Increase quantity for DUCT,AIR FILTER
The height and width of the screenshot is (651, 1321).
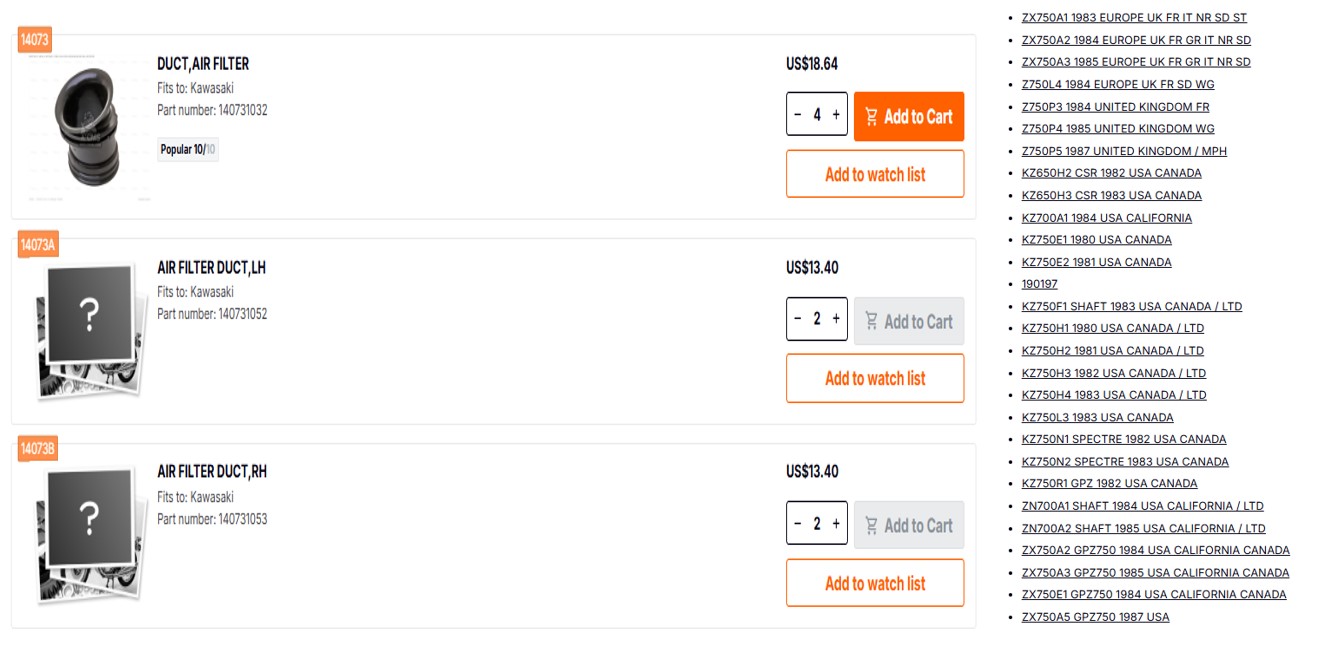[836, 115]
